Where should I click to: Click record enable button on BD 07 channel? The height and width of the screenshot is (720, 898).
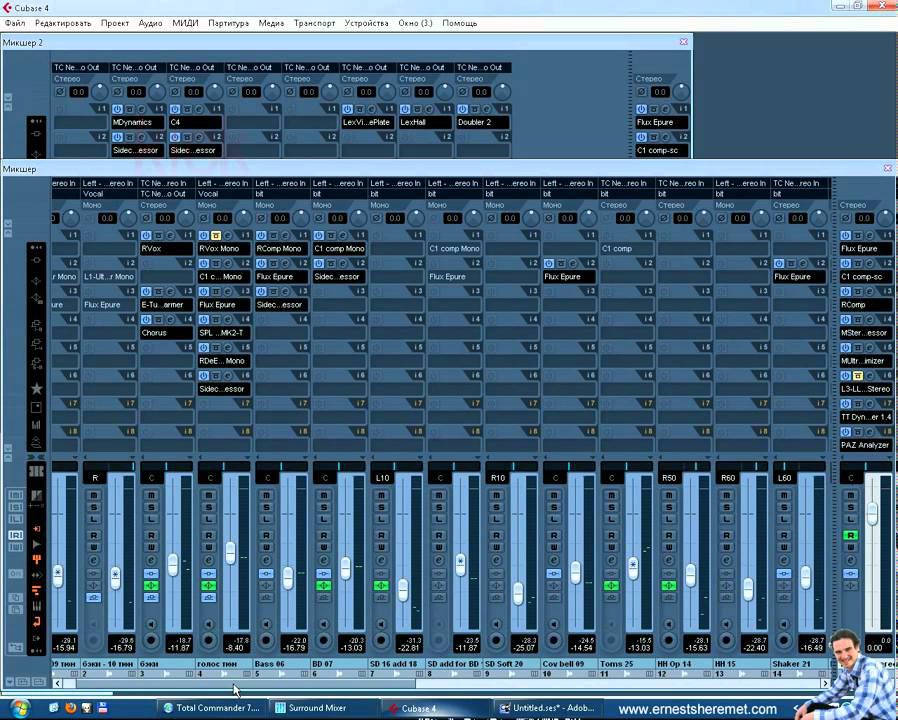324,640
